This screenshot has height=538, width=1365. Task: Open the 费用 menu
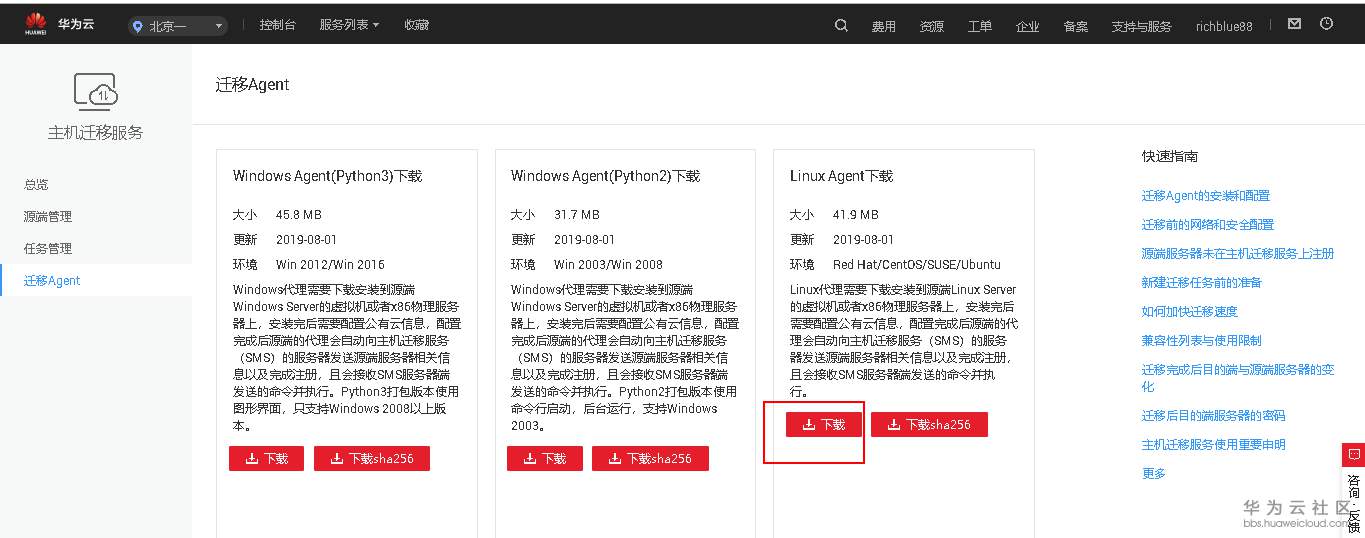point(884,26)
